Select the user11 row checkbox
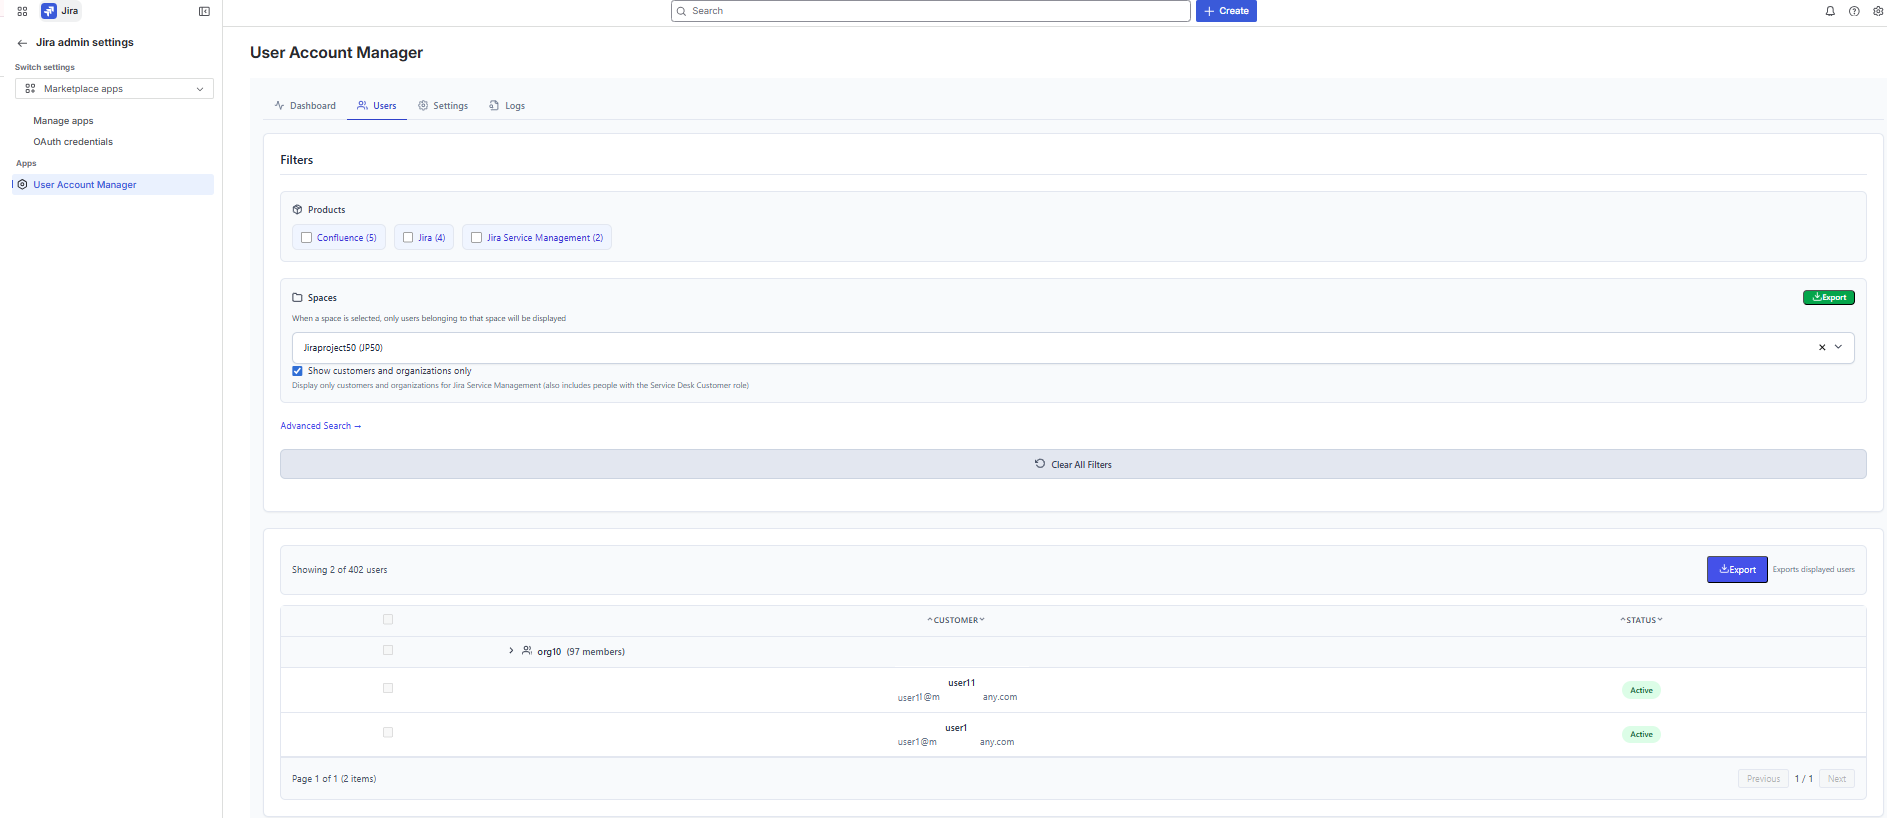 click(x=388, y=688)
